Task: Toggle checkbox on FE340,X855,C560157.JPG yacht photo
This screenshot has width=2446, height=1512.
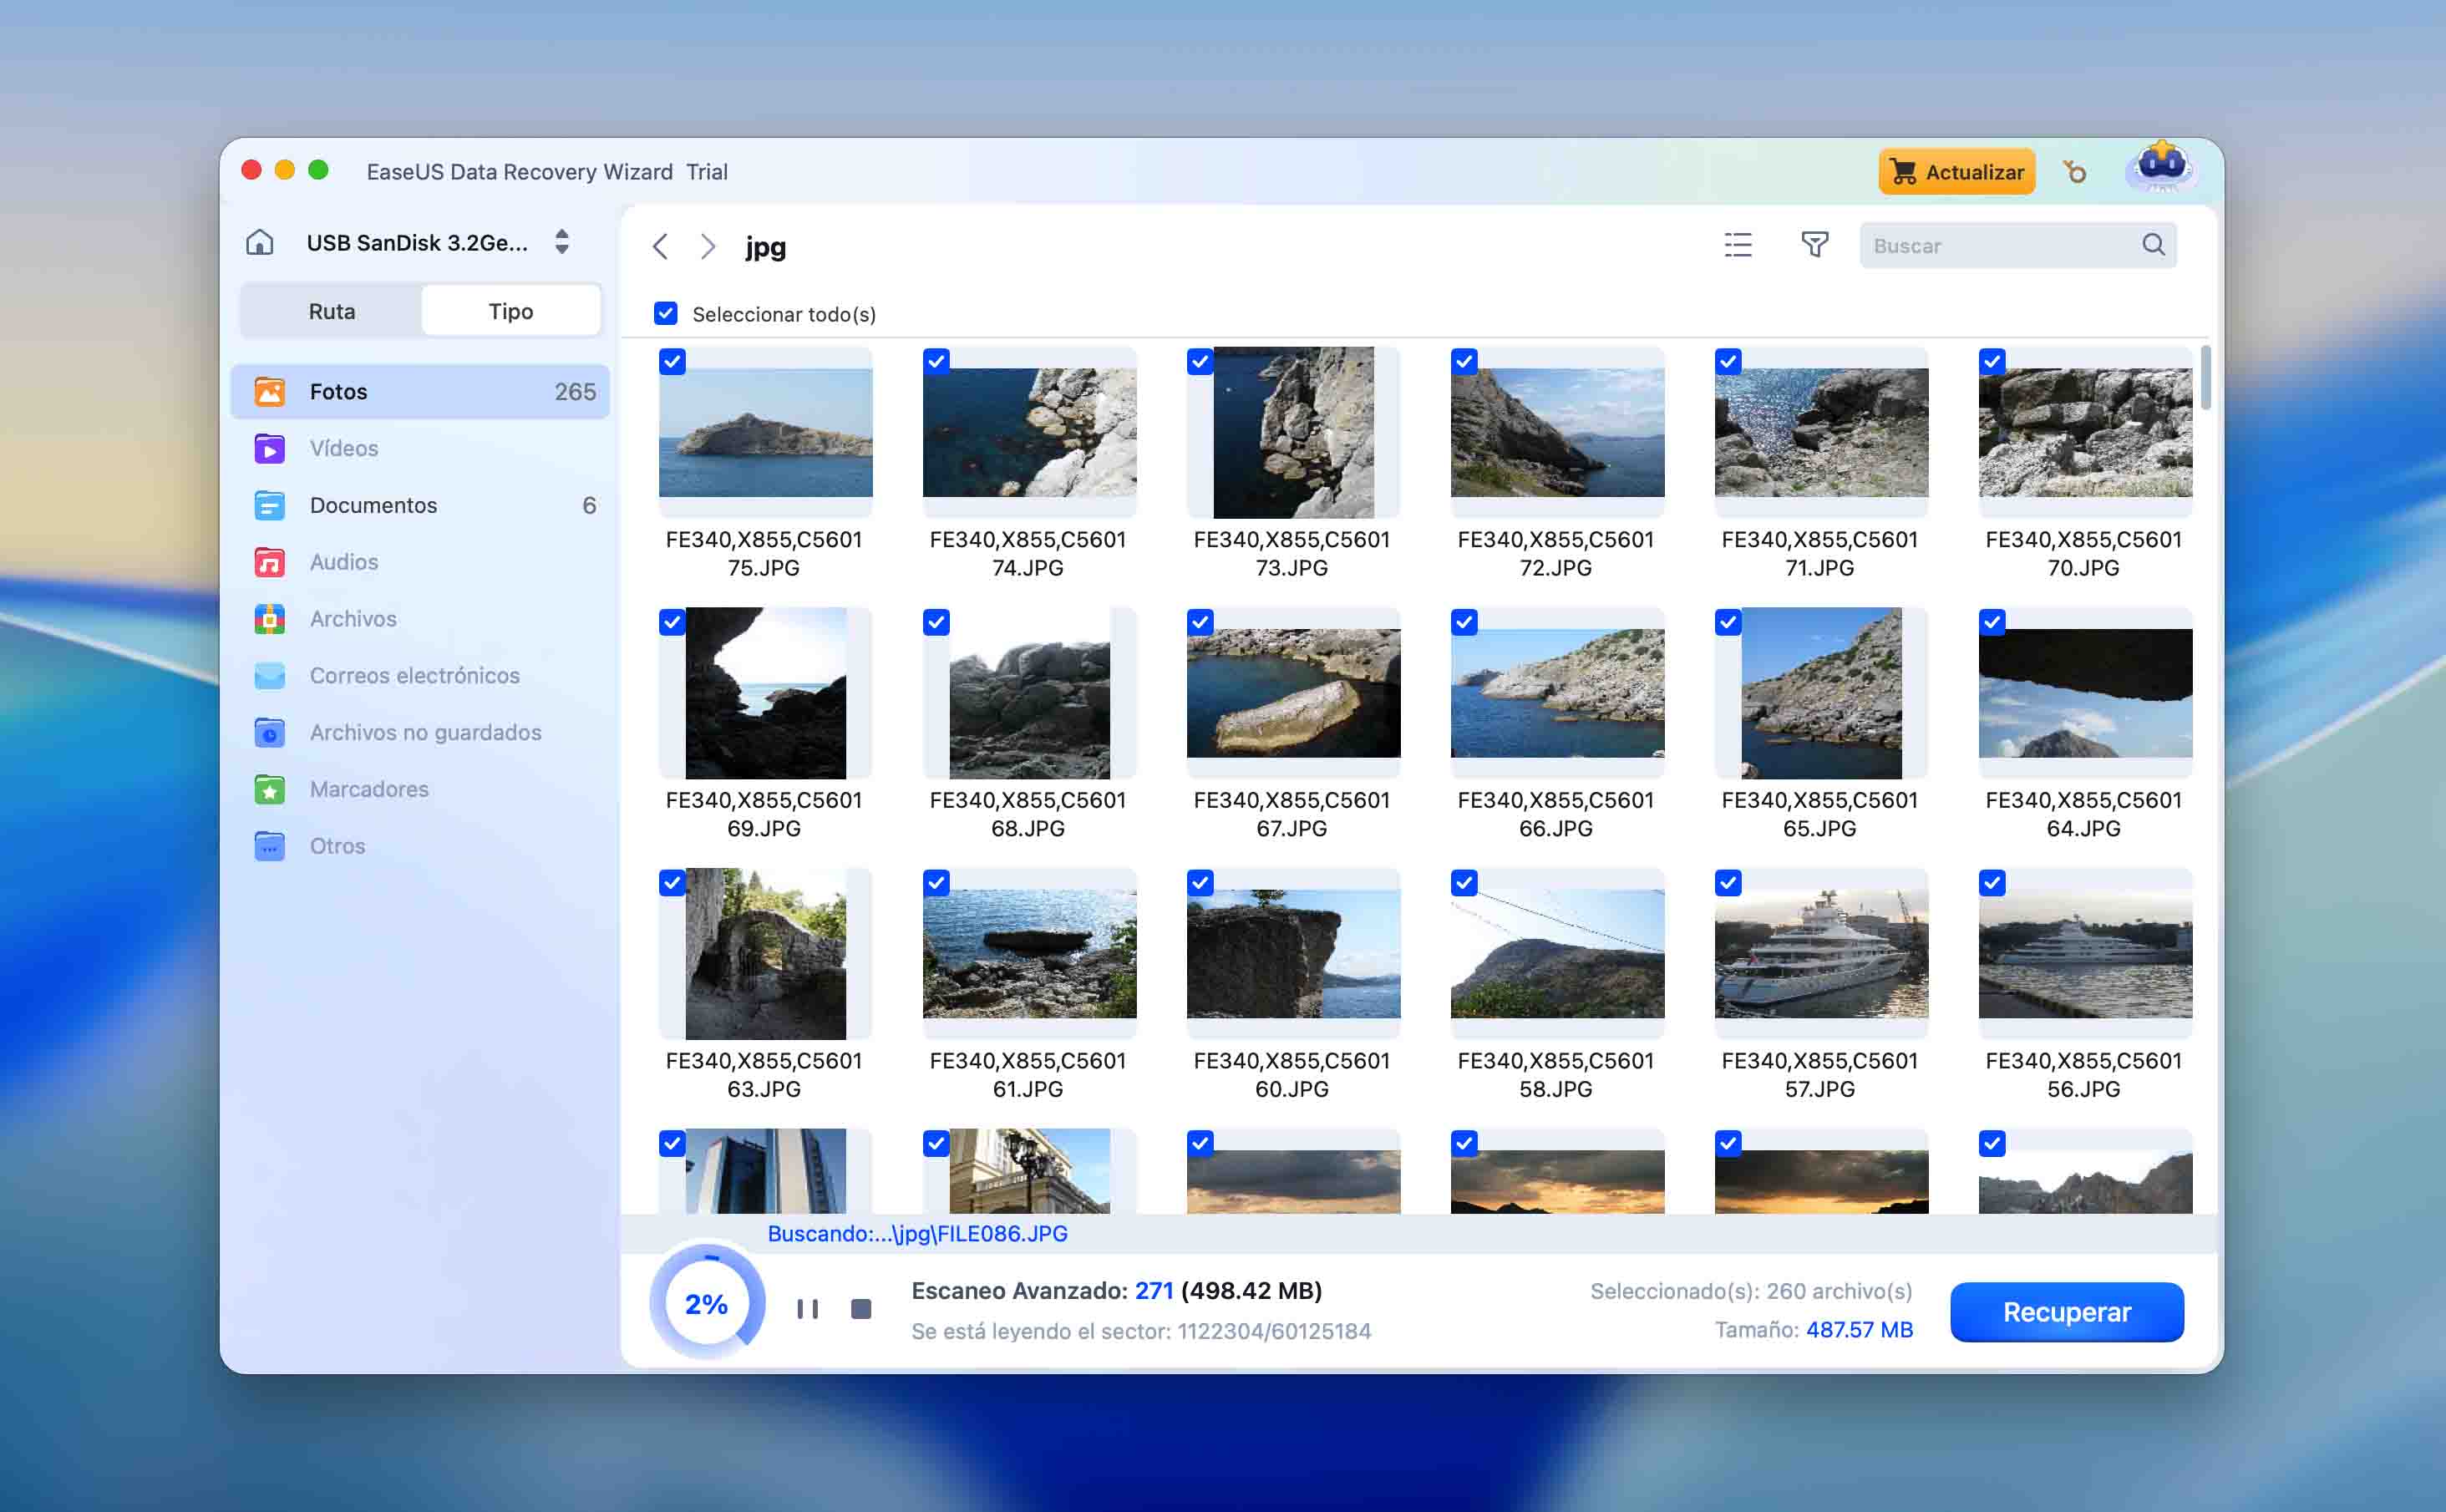Action: point(1728,883)
